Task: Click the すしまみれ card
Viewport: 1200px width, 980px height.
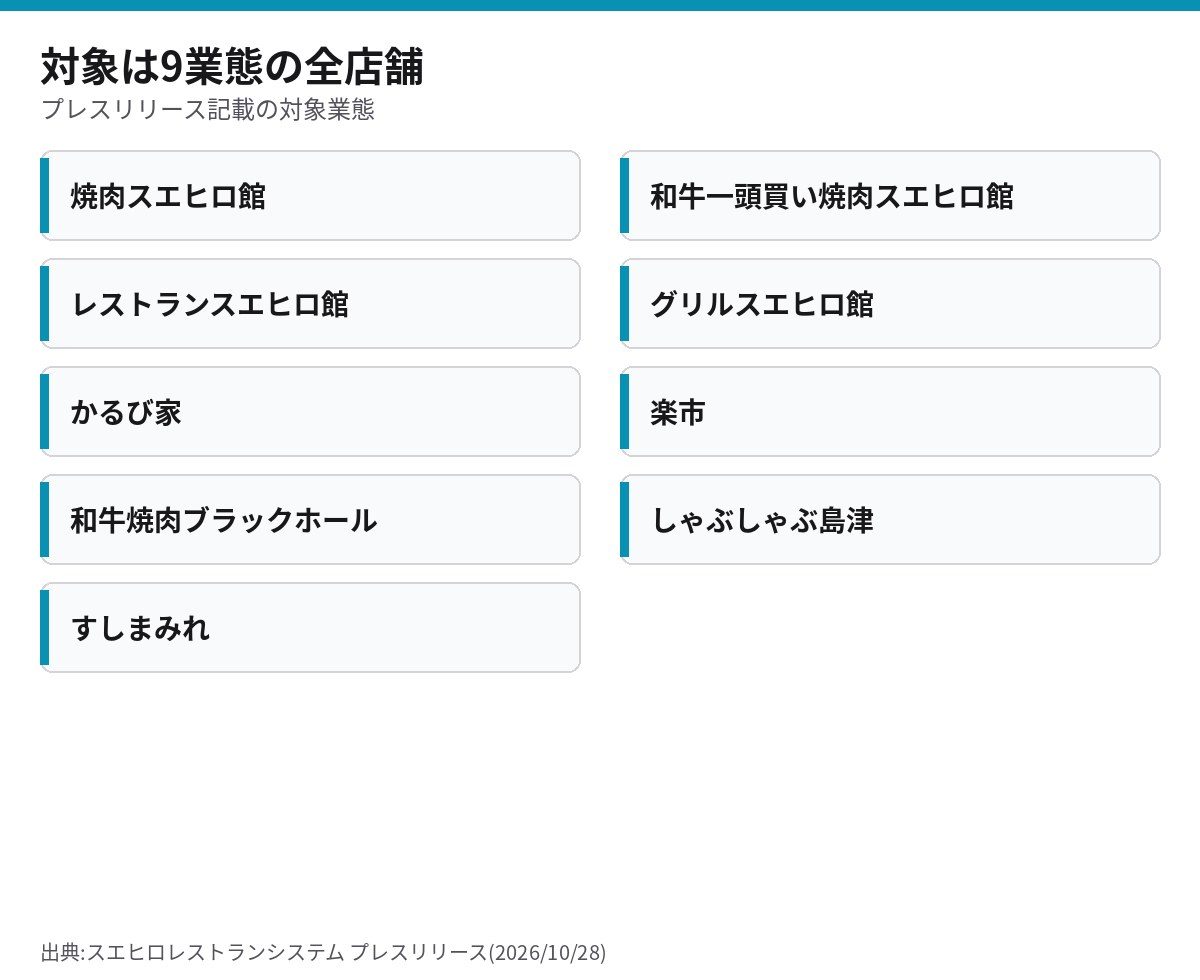Action: 310,628
